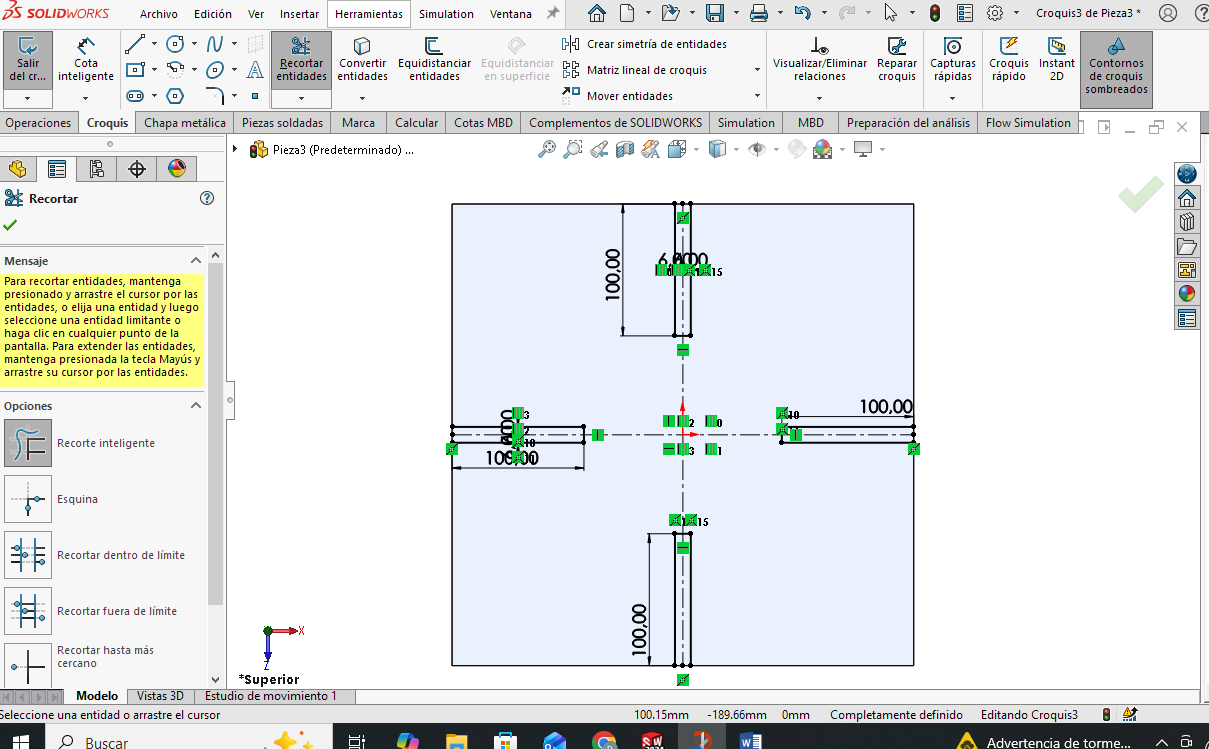Click Visualizar/Eliminar relaciones button
The width and height of the screenshot is (1209, 749).
[x=820, y=60]
